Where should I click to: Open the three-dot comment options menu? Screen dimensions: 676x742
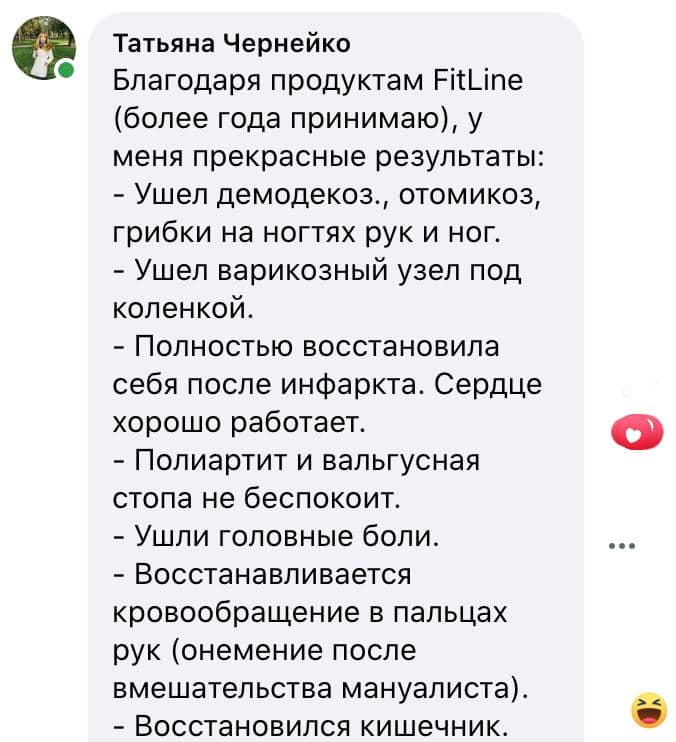coord(622,546)
